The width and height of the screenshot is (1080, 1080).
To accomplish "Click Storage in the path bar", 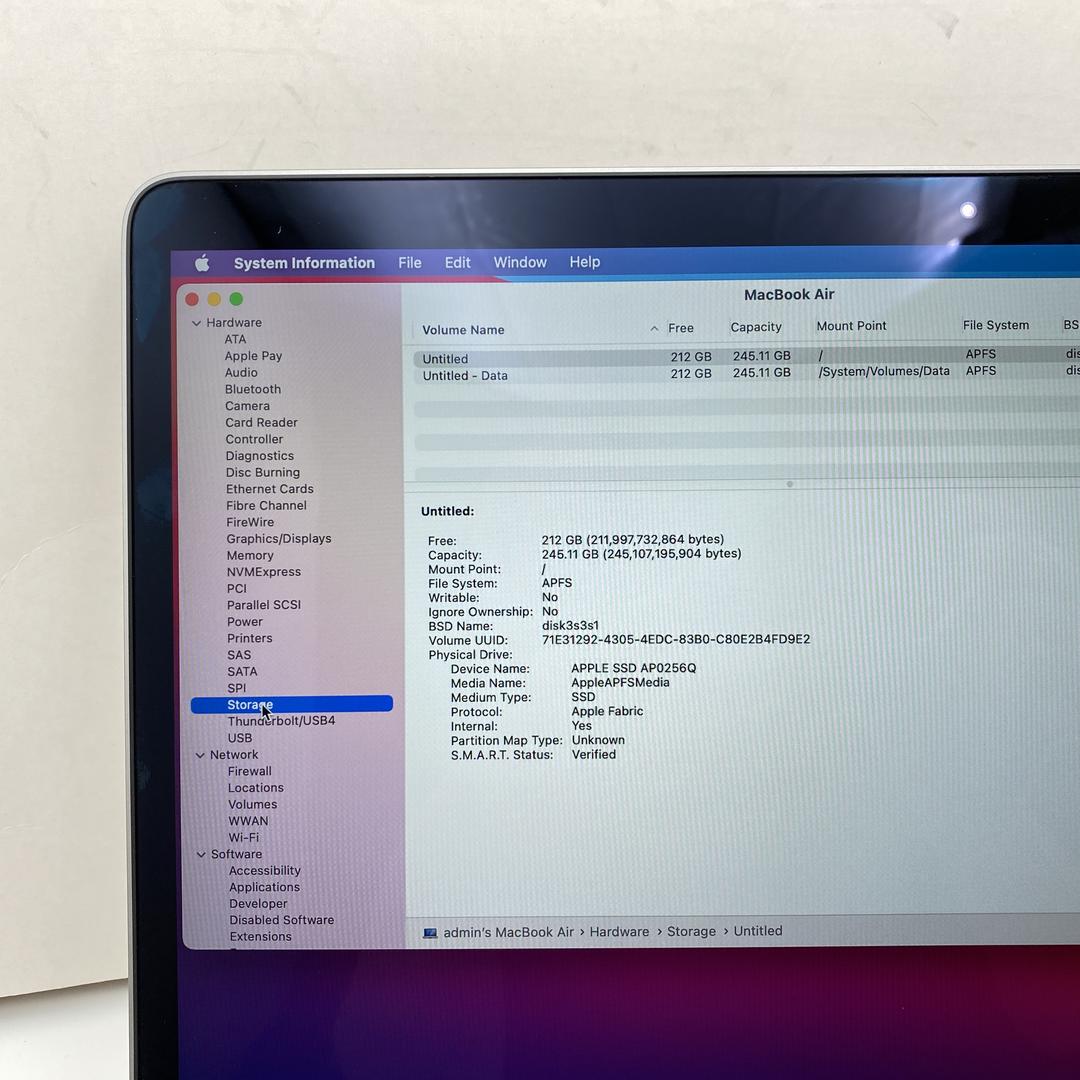I will tap(691, 931).
